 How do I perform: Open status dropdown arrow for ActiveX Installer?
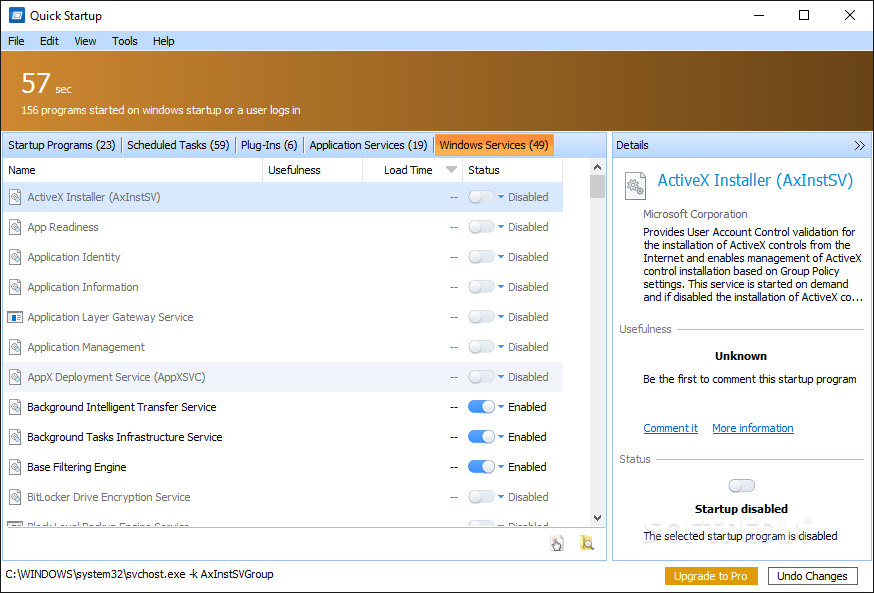[501, 197]
